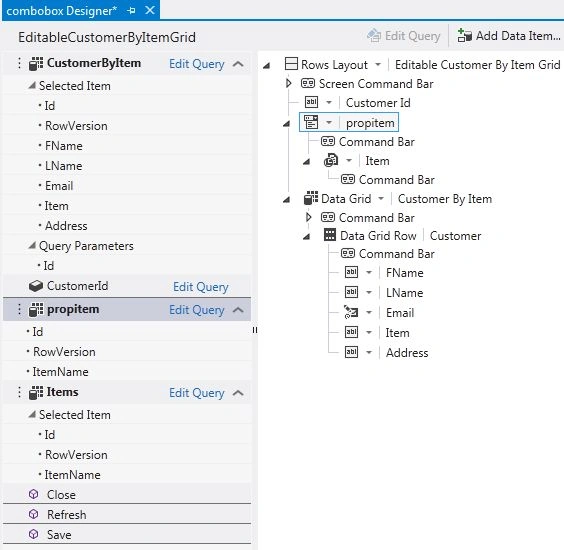Click the EditableCustomerByItemGrid screen title
Viewport: 564px width, 550px height.
click(107, 37)
